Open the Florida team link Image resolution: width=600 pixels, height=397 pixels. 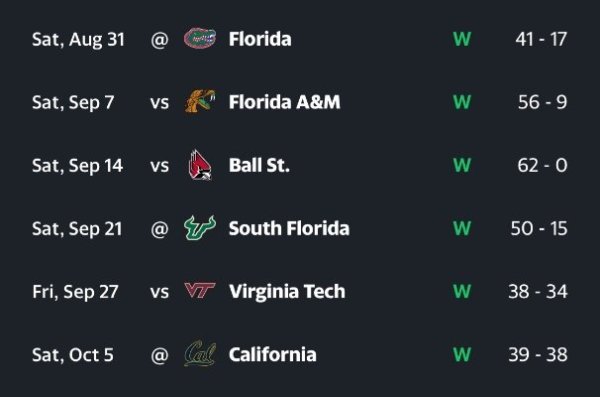pyautogui.click(x=260, y=39)
